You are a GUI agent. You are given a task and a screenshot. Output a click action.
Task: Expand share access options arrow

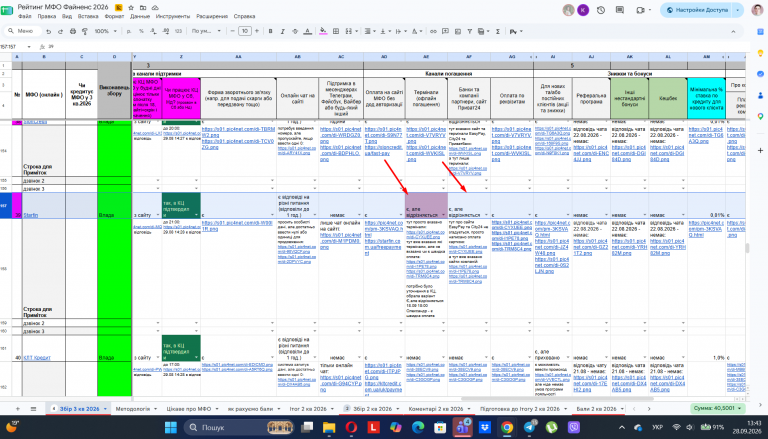click(x=738, y=10)
